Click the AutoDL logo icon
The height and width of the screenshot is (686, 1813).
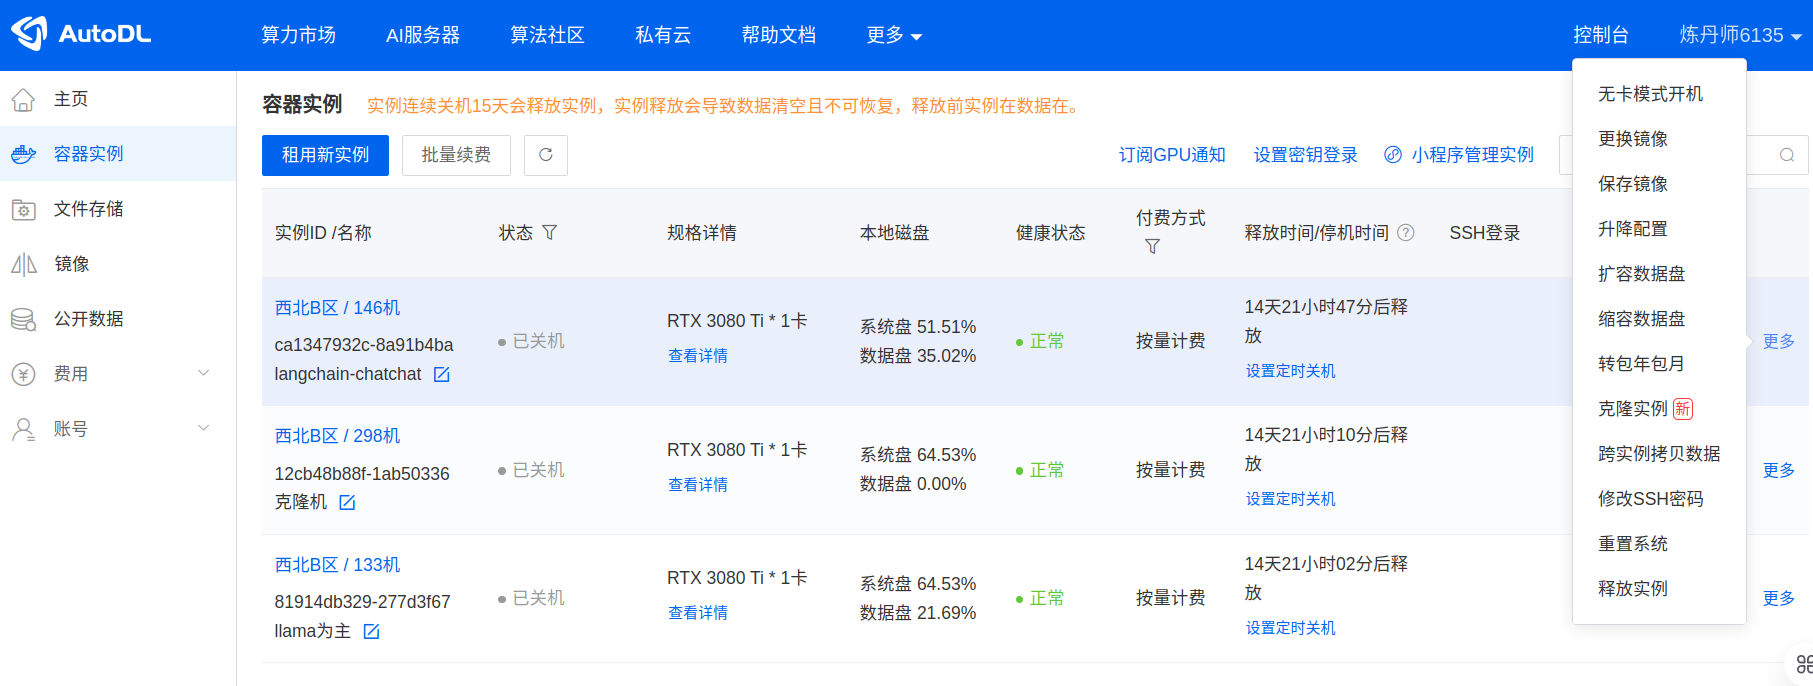pos(29,34)
